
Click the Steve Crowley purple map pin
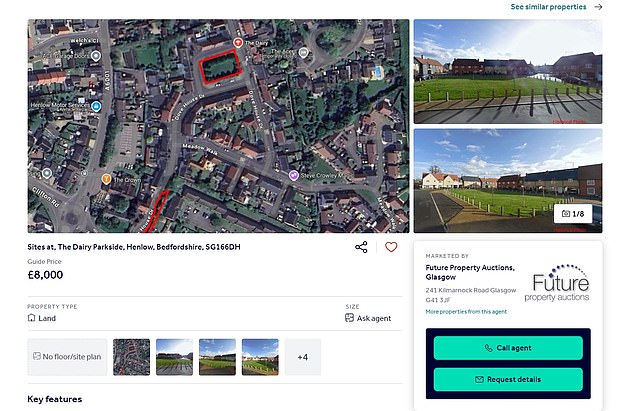coord(294,175)
